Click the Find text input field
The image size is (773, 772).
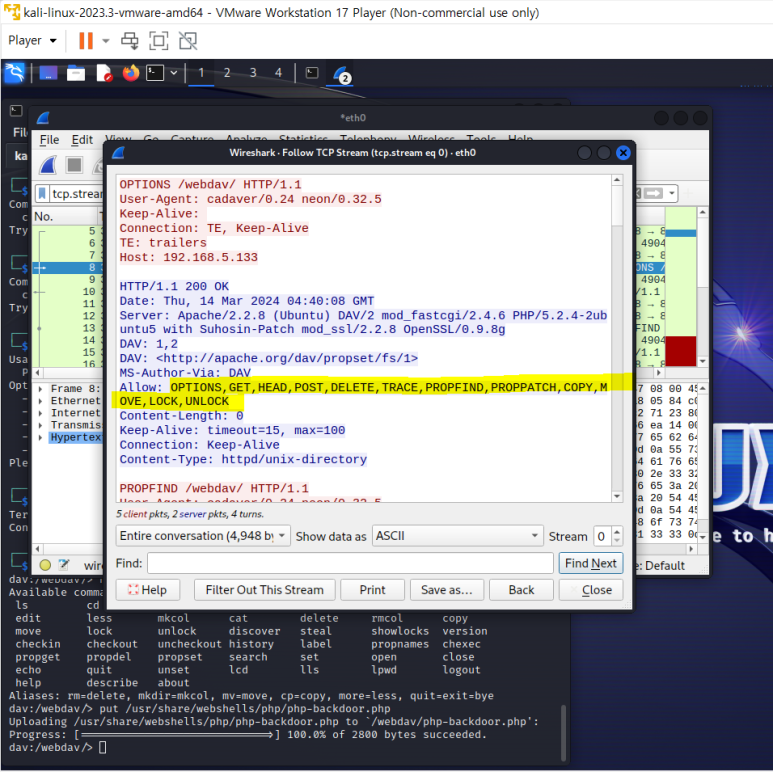click(350, 563)
